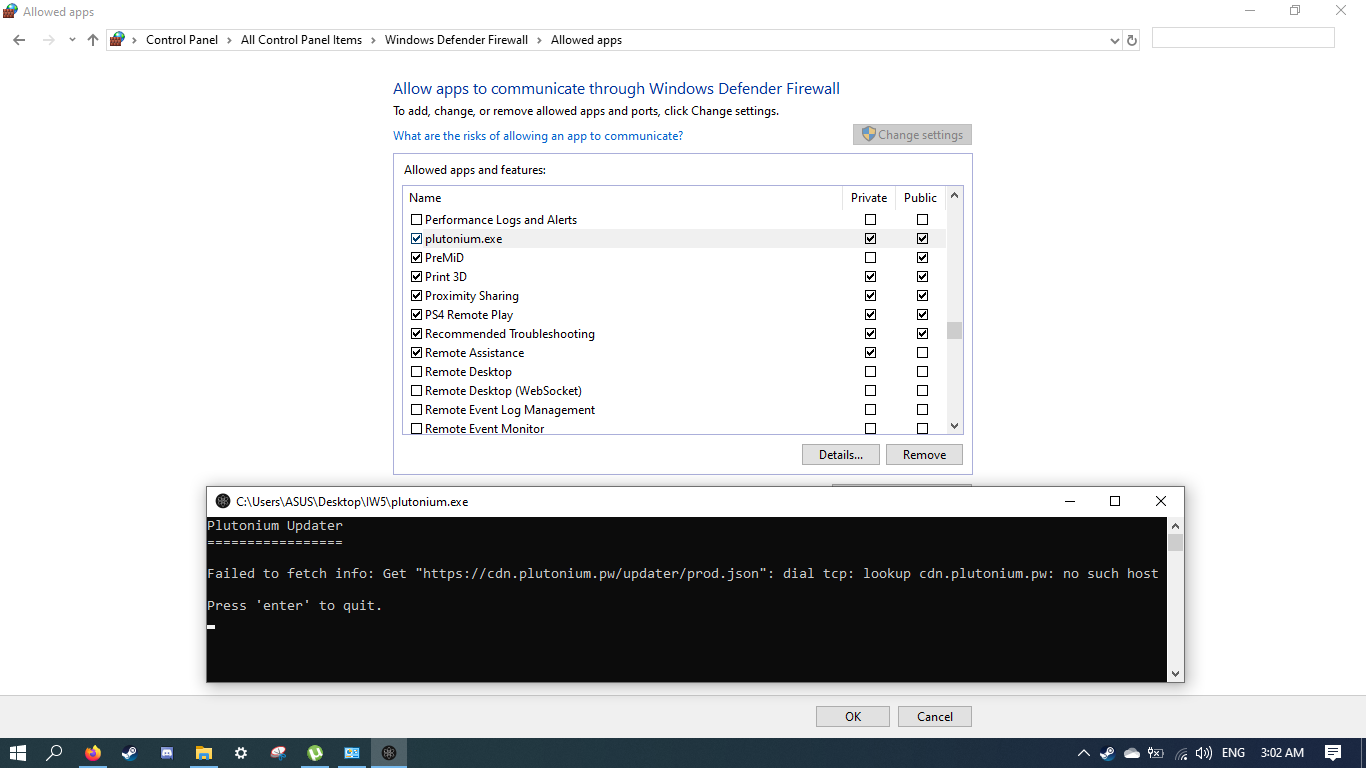Screen dimensions: 1366x768
Task: Select Allowed apps breadcrumb
Action: point(586,40)
